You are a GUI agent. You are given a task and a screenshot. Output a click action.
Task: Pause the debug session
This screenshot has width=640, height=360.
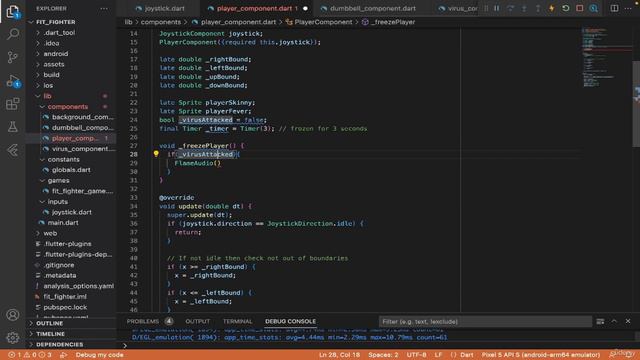pos(497,8)
